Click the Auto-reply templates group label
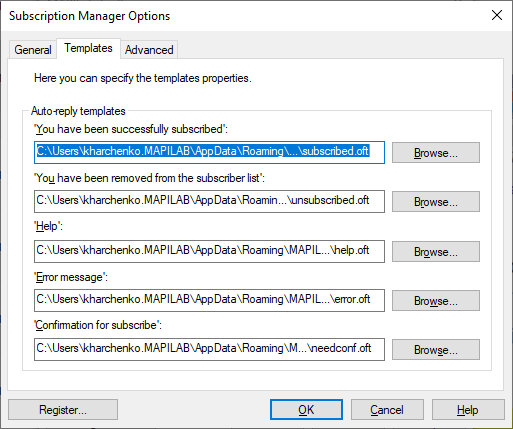 (78, 111)
